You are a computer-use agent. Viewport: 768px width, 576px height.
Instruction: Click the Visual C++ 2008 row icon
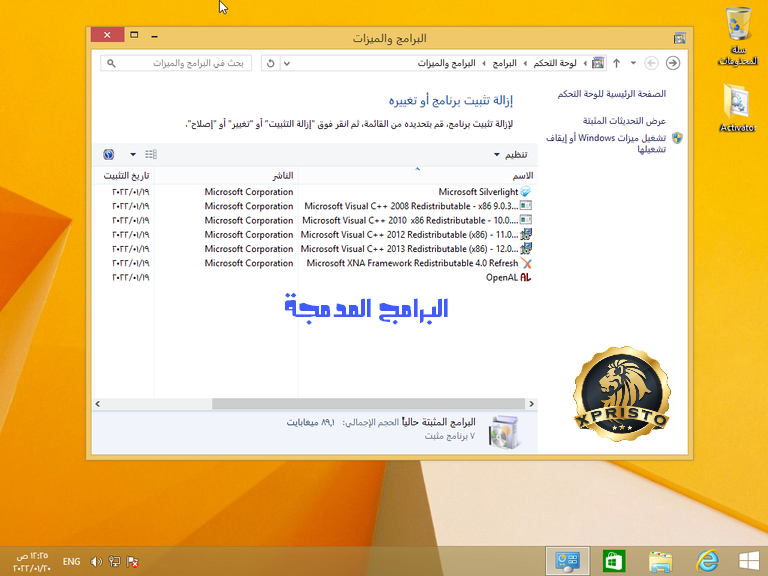526,206
